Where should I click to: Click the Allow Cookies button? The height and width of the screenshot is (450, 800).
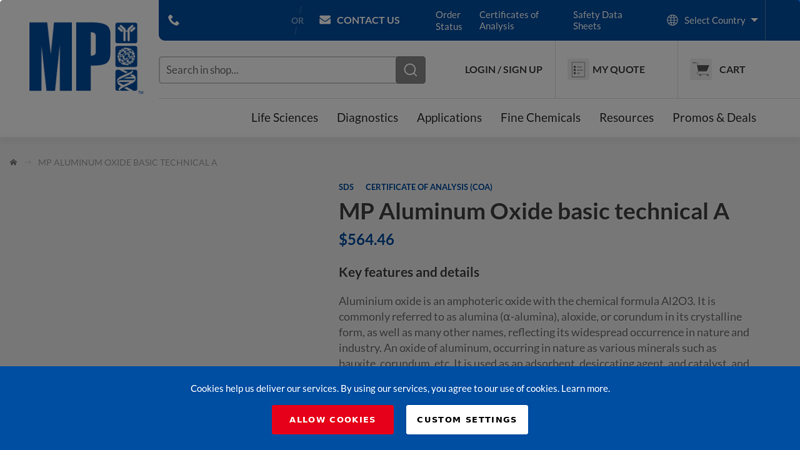[333, 419]
